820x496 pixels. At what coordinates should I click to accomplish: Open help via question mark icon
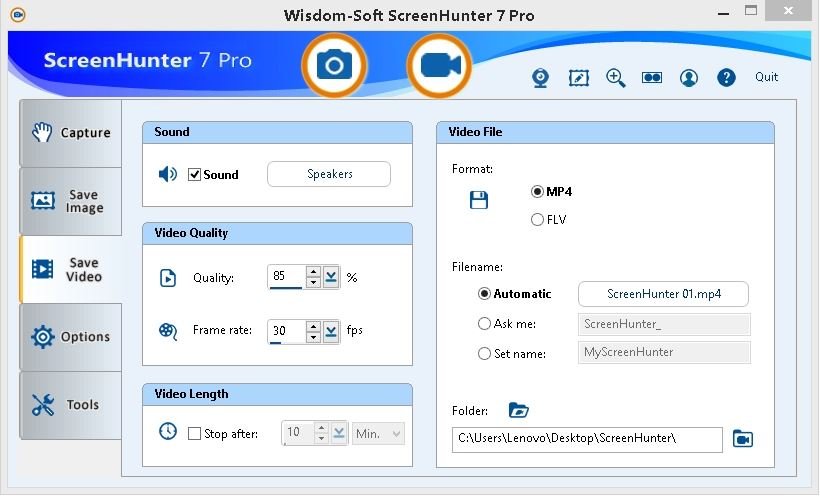click(x=727, y=78)
